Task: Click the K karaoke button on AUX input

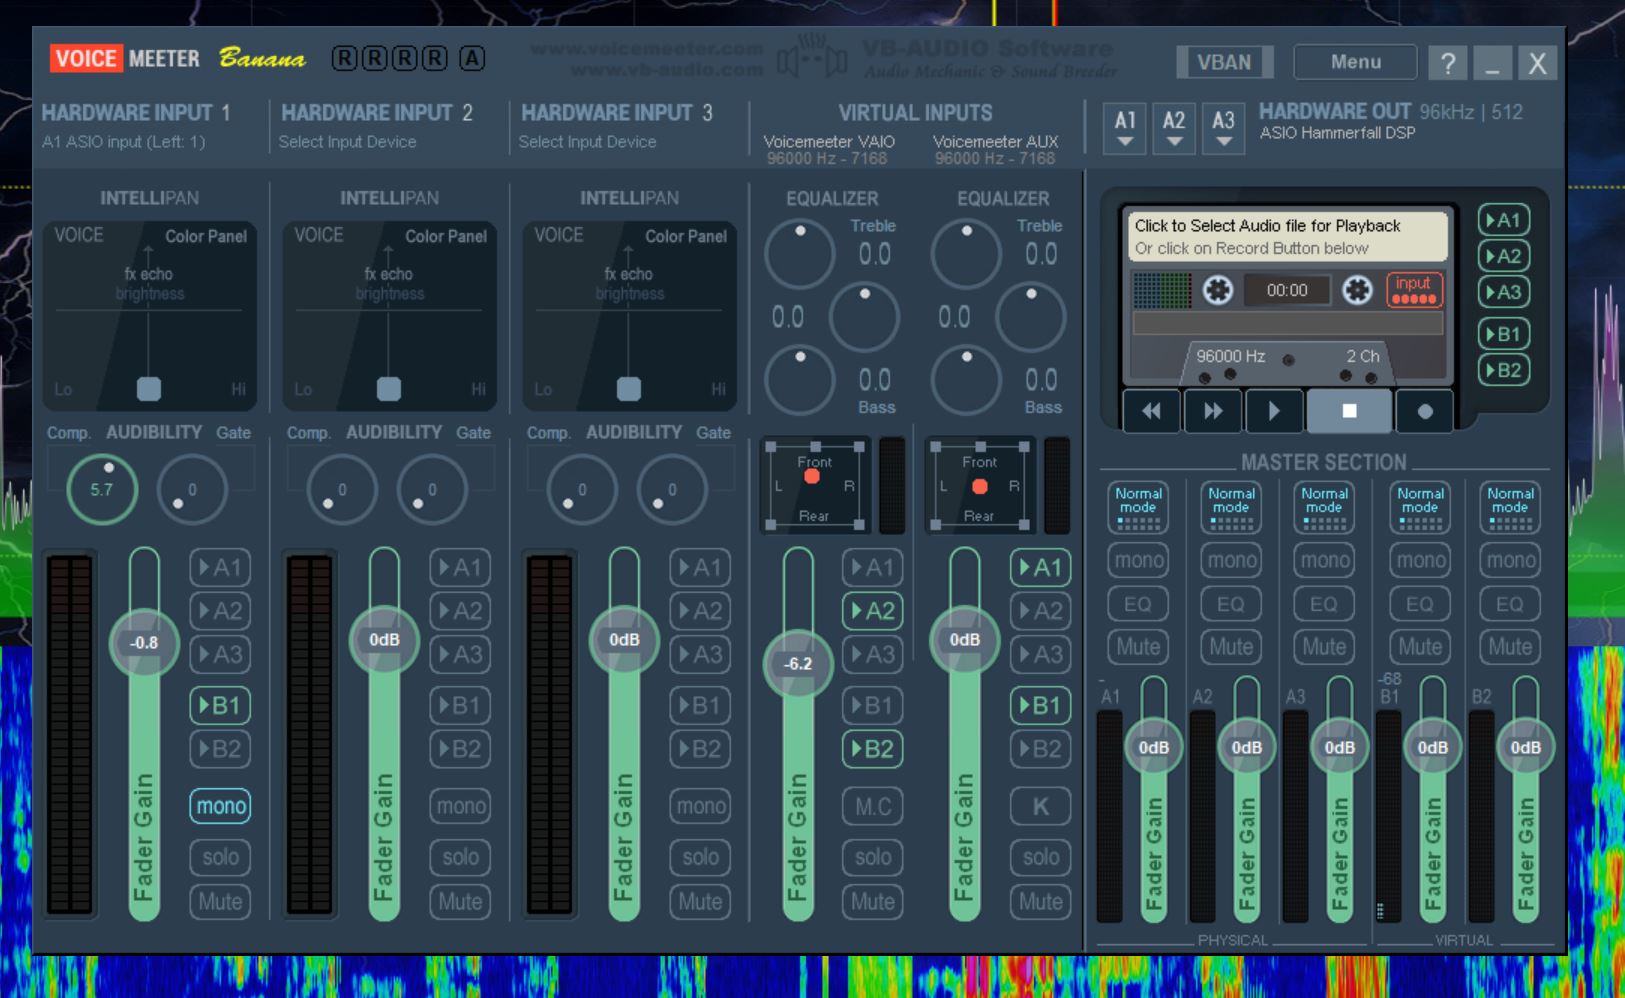Action: 1040,806
